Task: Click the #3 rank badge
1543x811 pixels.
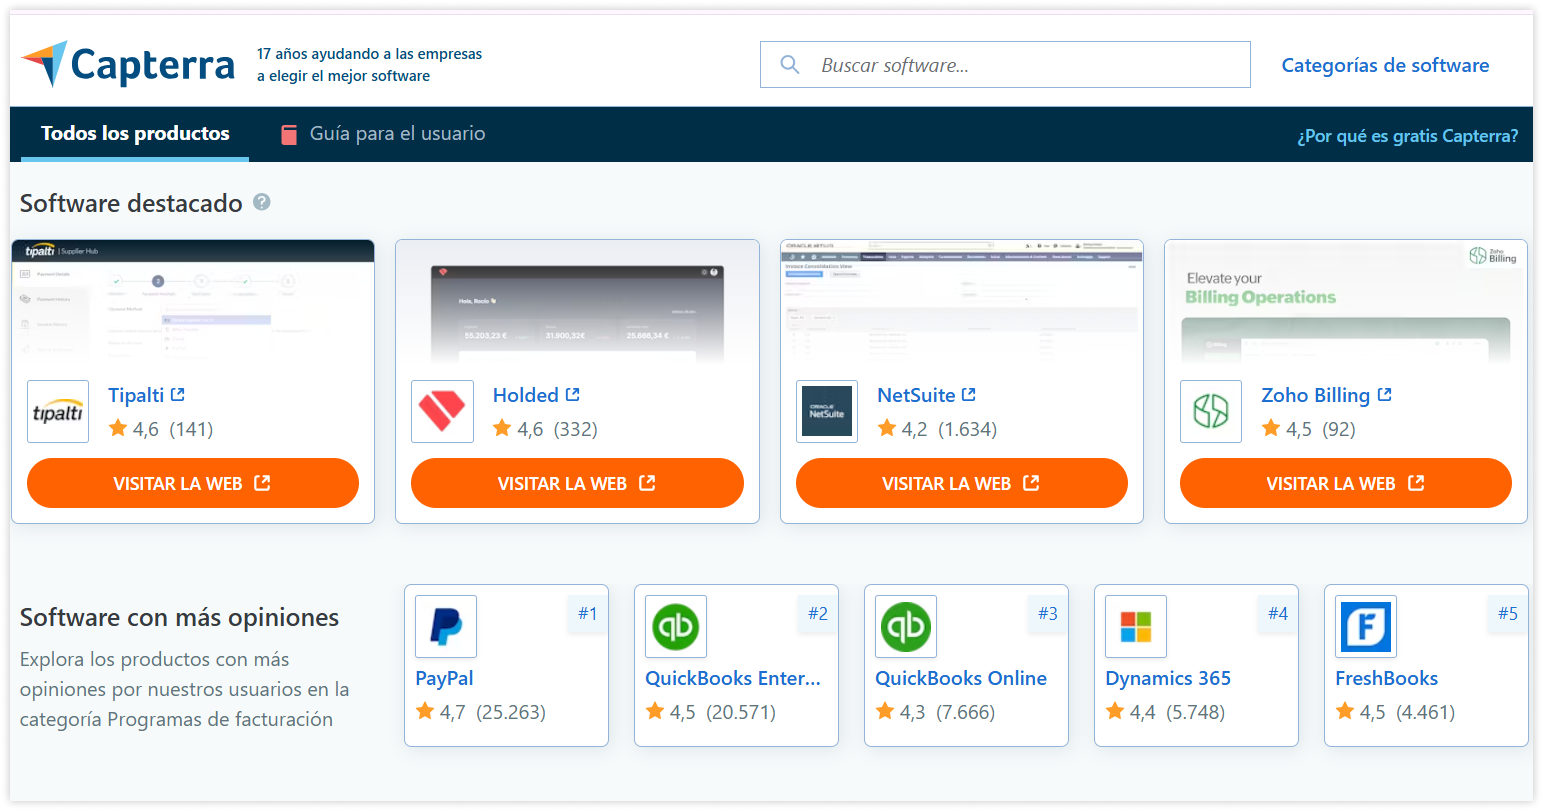Action: coord(1048,613)
